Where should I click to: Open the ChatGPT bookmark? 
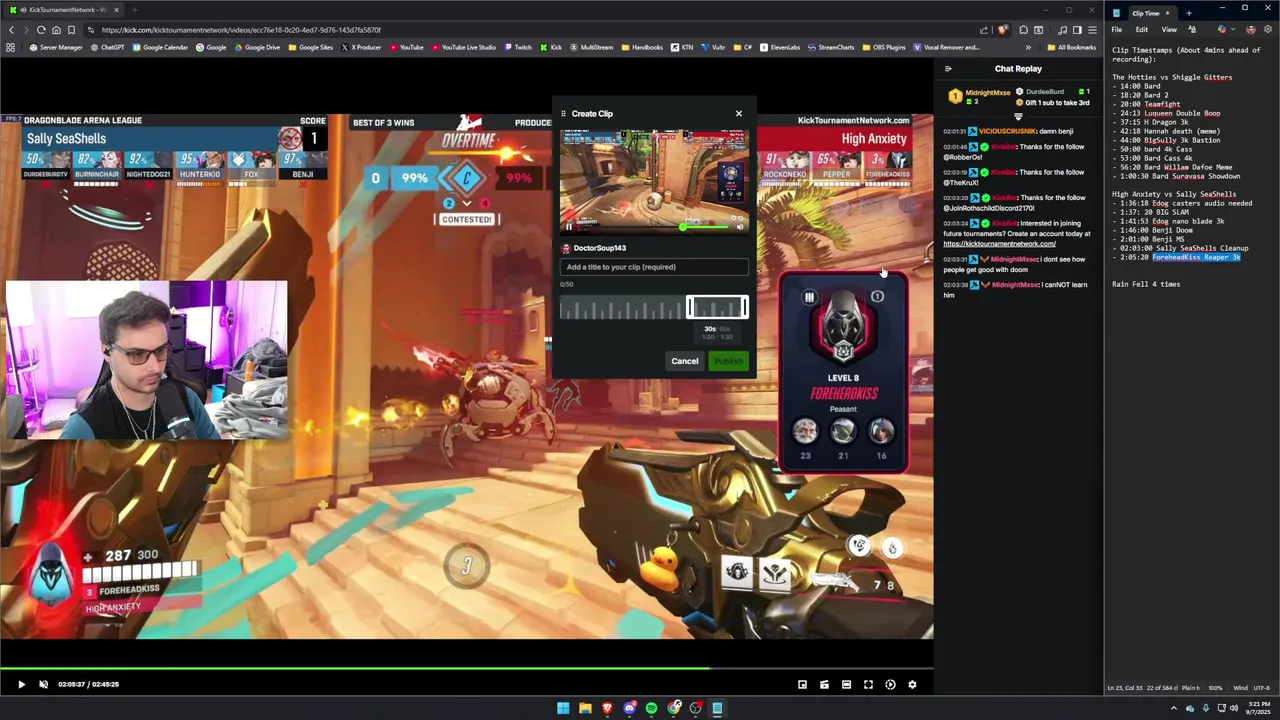point(107,47)
